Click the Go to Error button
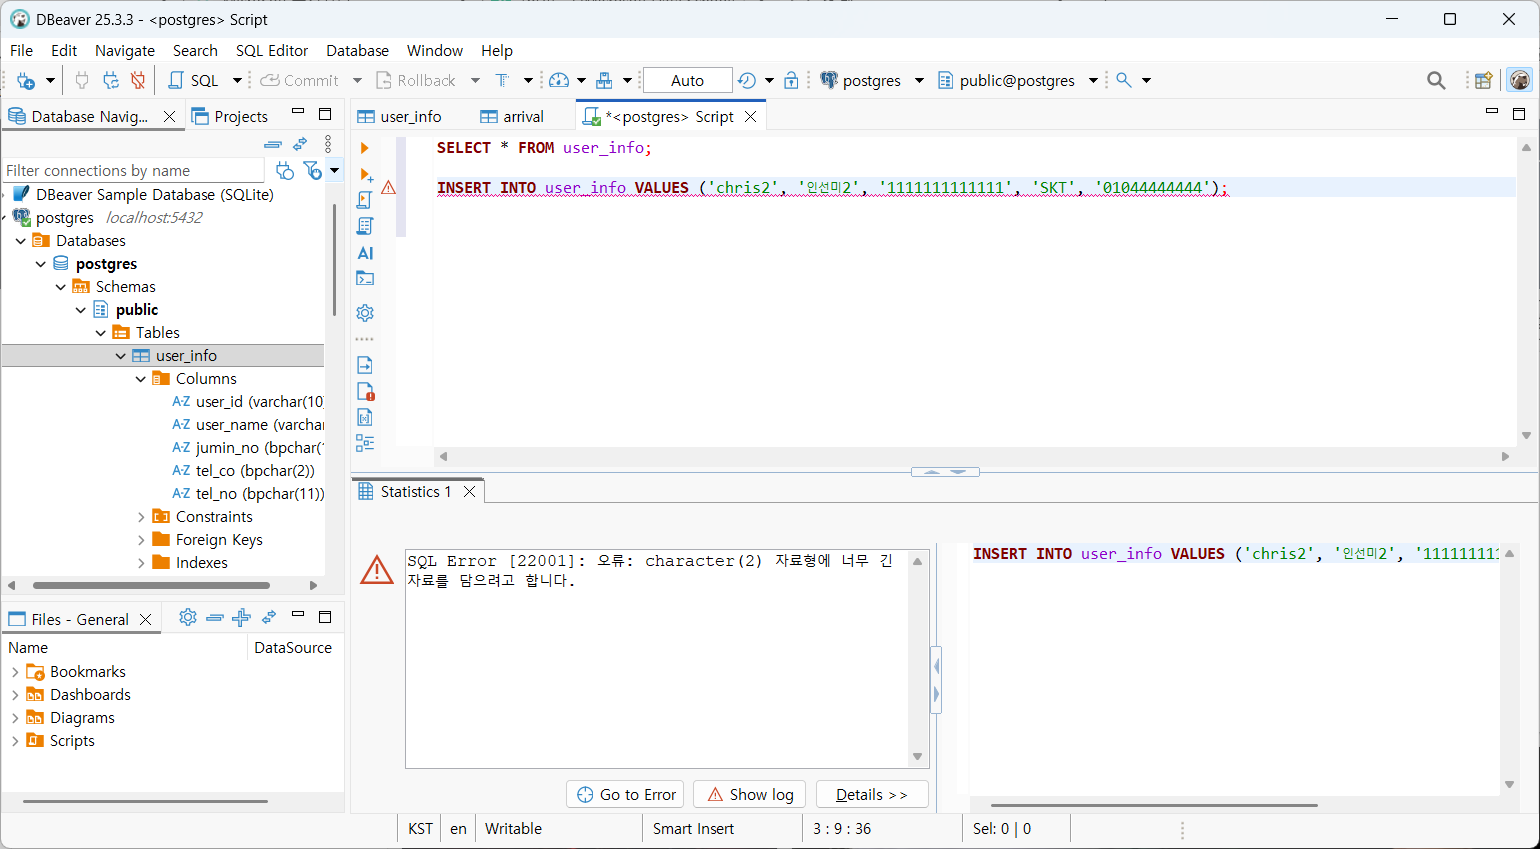This screenshot has width=1540, height=849. [x=626, y=794]
